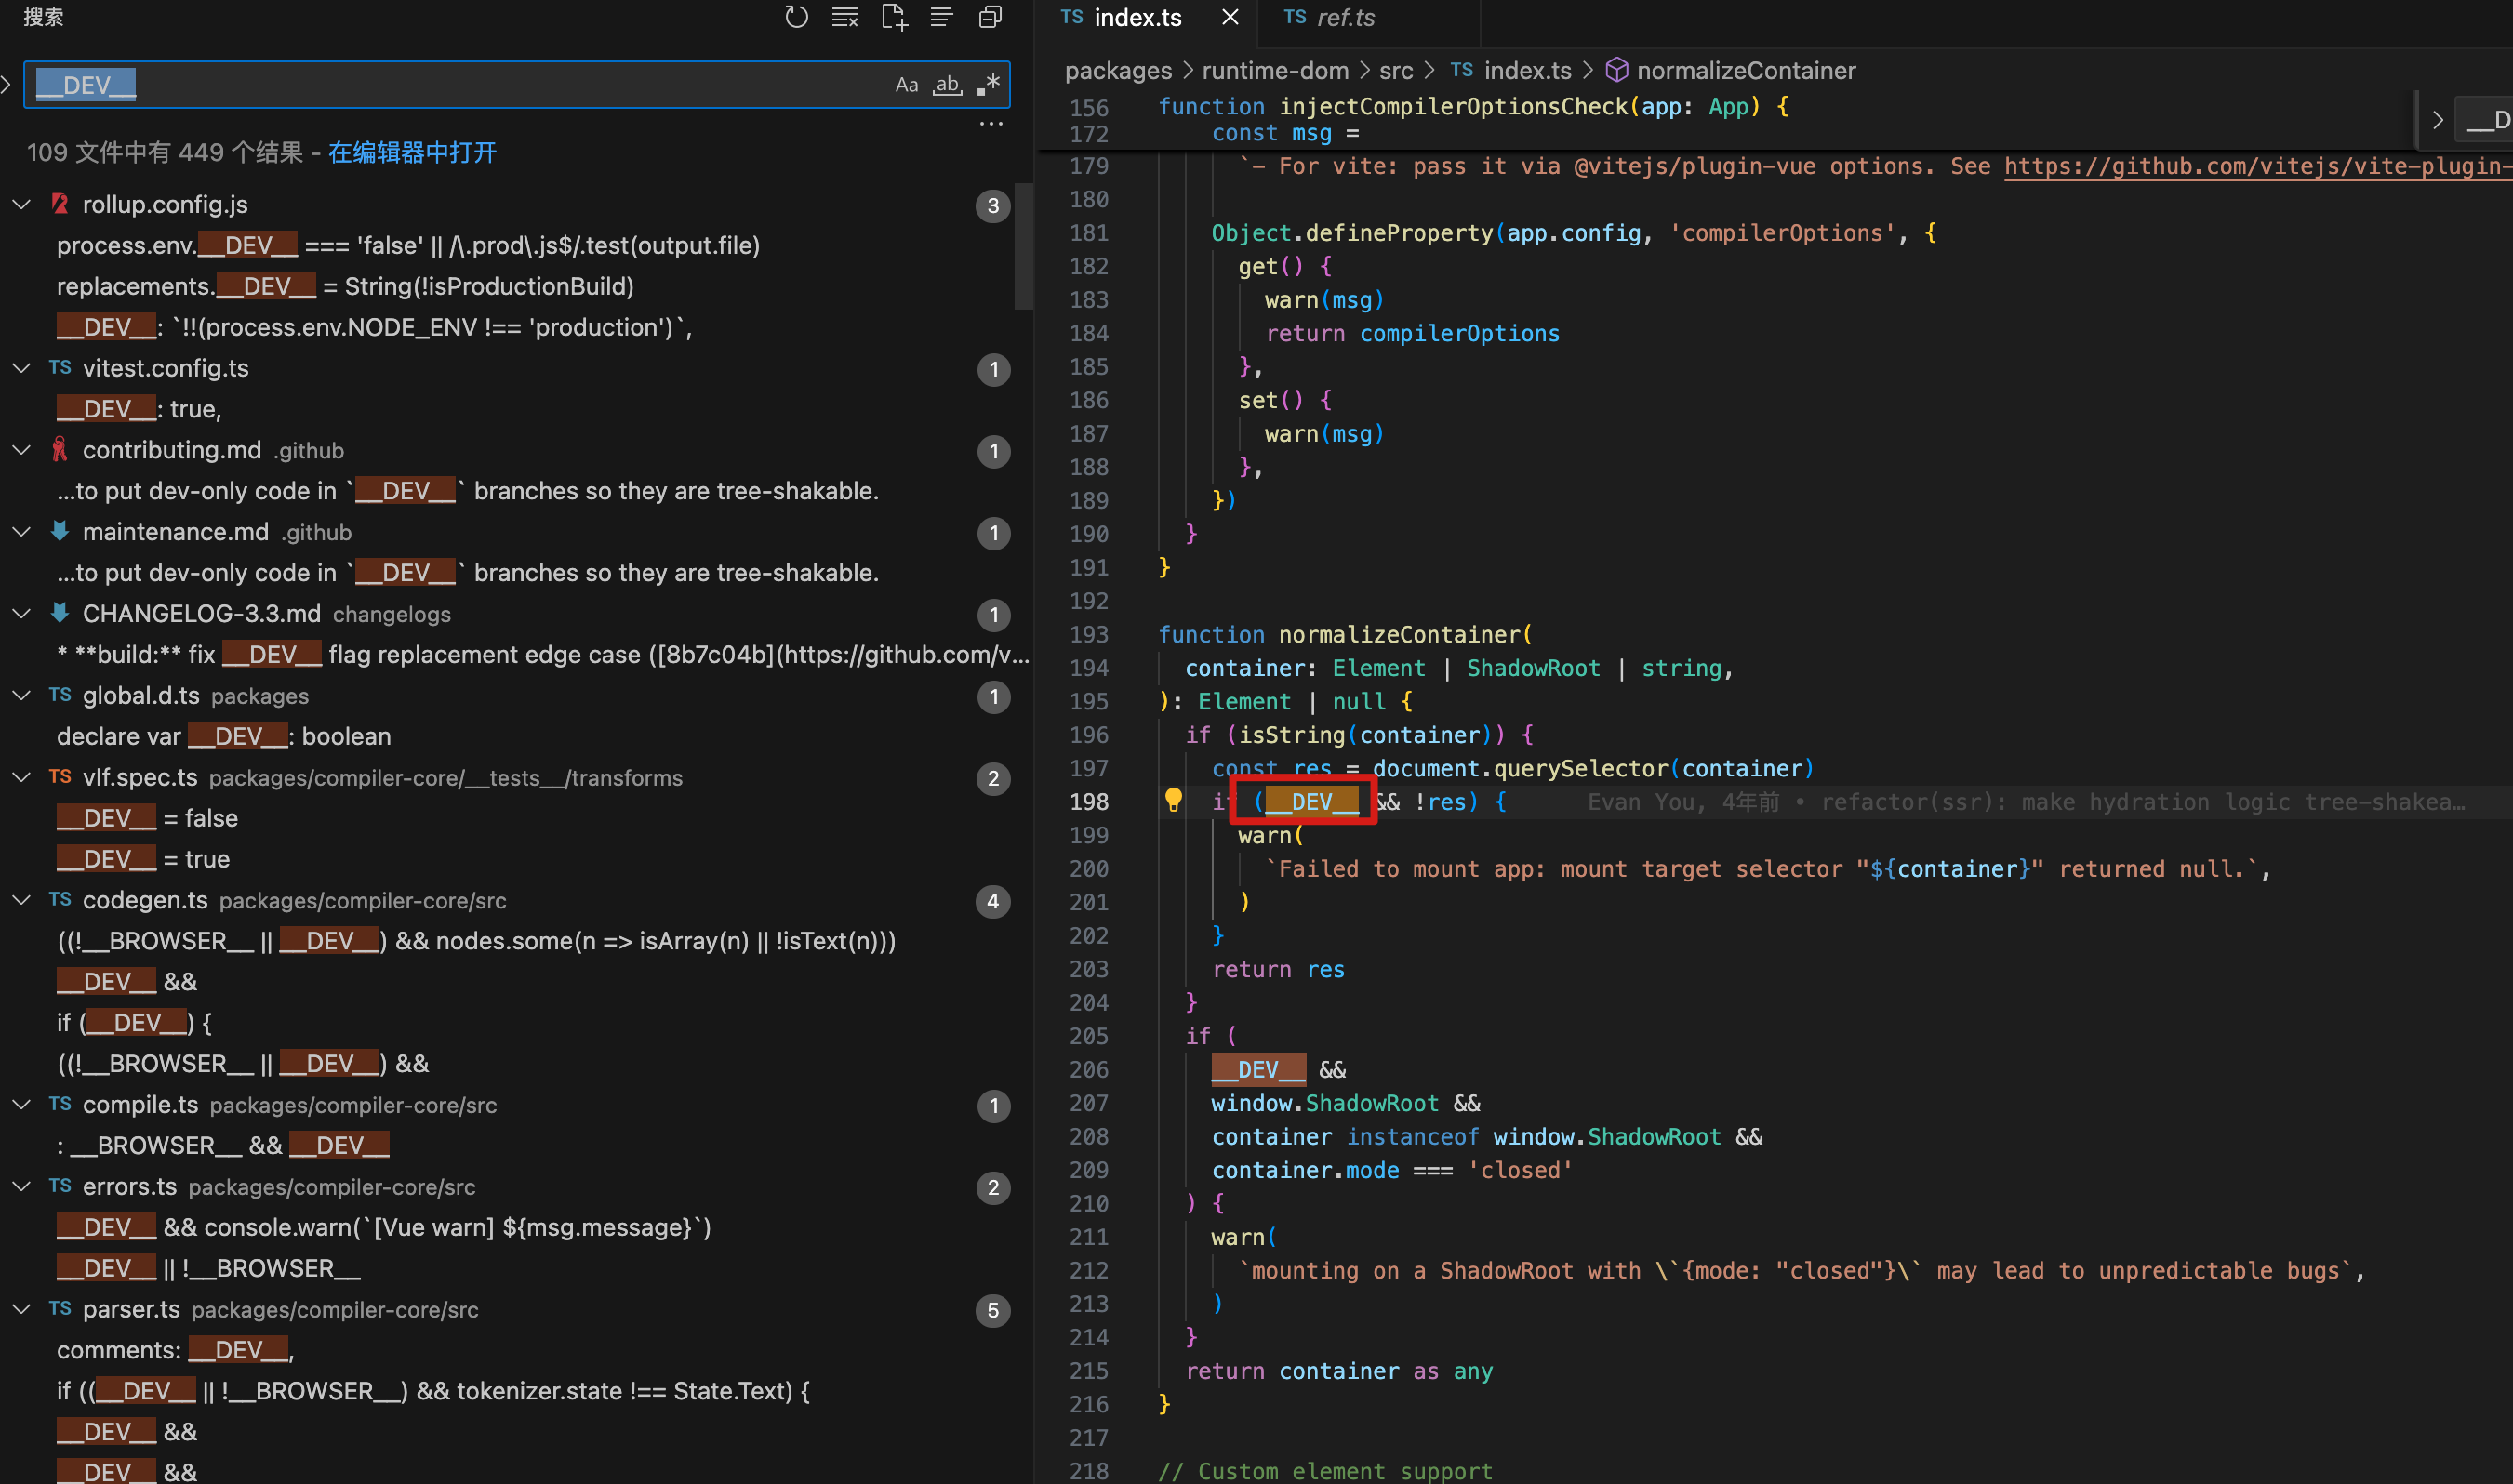Collapse maintenance.md results
Image resolution: width=2513 pixels, height=1484 pixels.
pyautogui.click(x=21, y=532)
